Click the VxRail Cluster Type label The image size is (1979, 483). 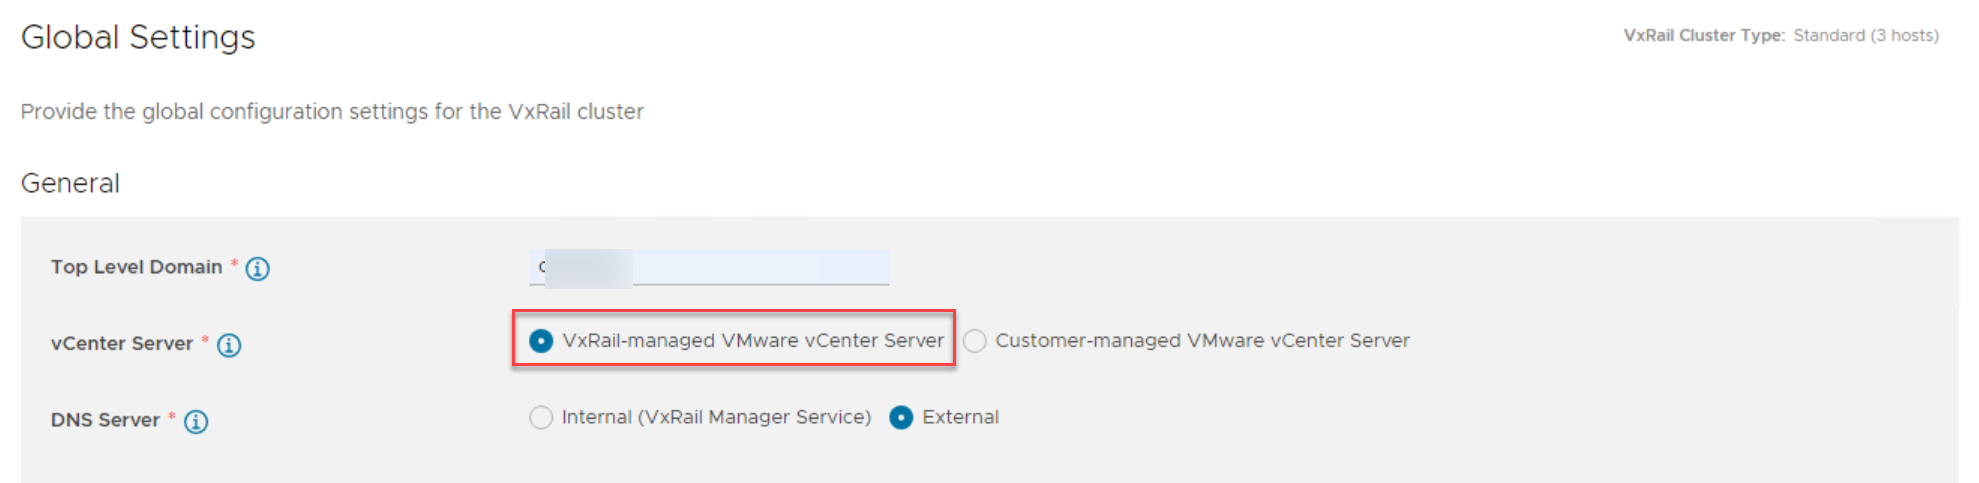[1703, 35]
